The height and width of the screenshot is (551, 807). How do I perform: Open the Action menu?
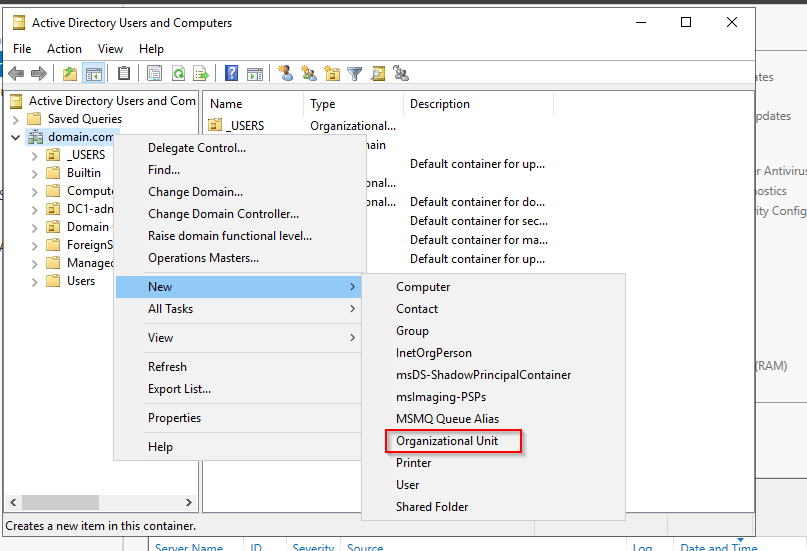point(64,49)
